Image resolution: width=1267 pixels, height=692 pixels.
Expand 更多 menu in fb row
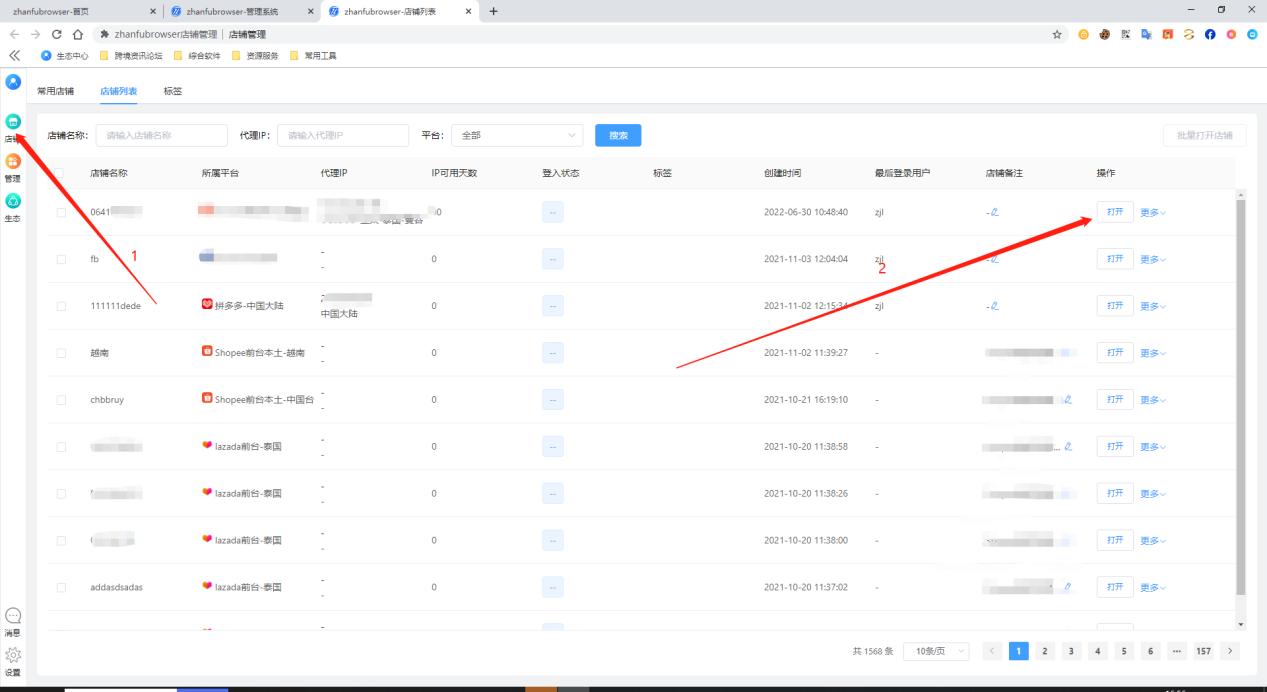(x=1153, y=259)
